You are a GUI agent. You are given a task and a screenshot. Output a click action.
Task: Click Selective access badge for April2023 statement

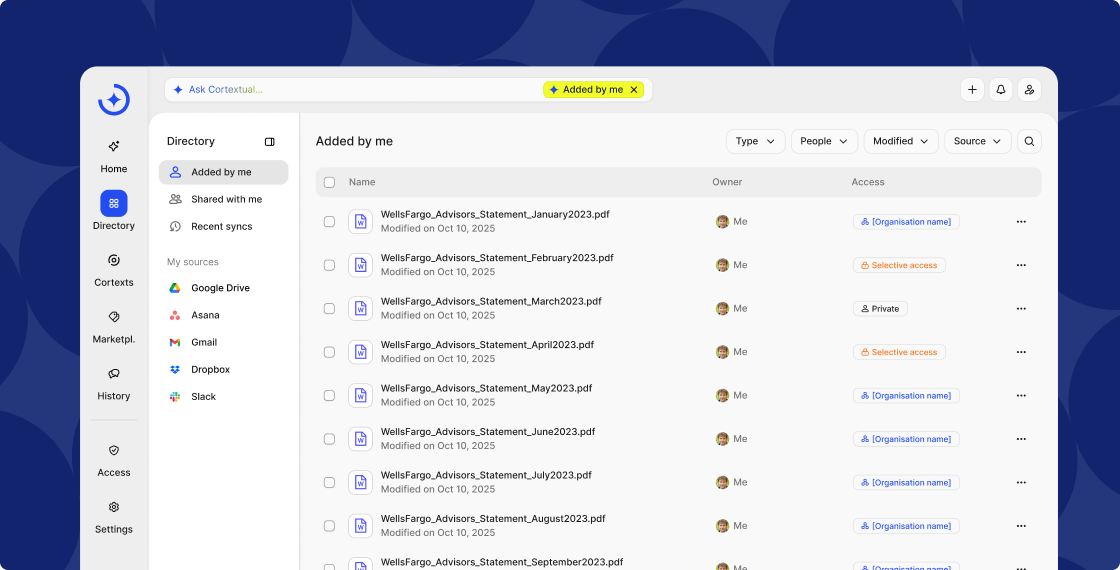coord(898,352)
